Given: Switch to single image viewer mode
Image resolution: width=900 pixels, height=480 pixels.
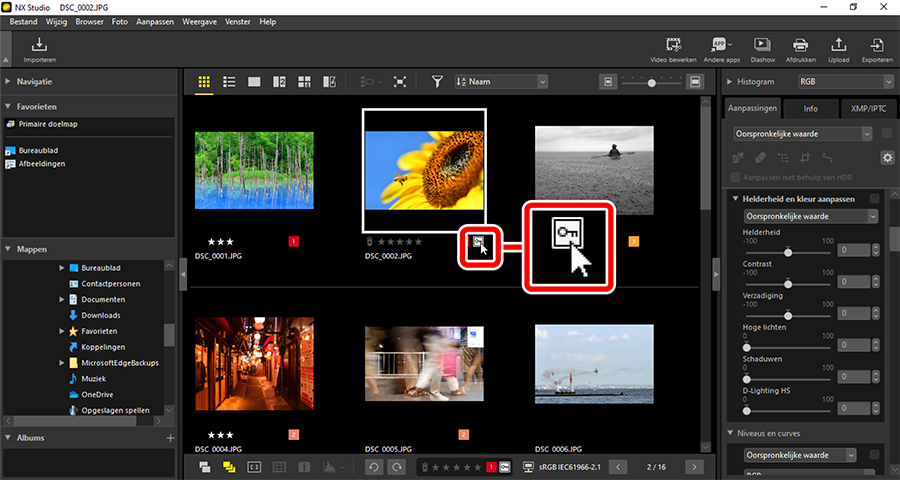Looking at the screenshot, I should point(254,82).
